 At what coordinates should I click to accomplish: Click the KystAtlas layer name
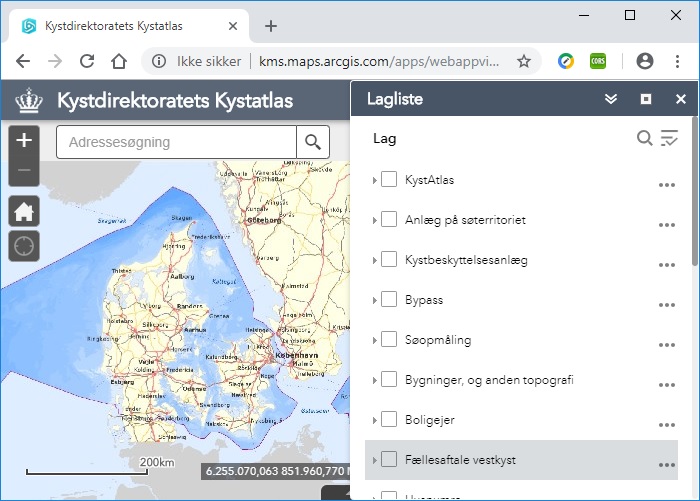point(429,180)
